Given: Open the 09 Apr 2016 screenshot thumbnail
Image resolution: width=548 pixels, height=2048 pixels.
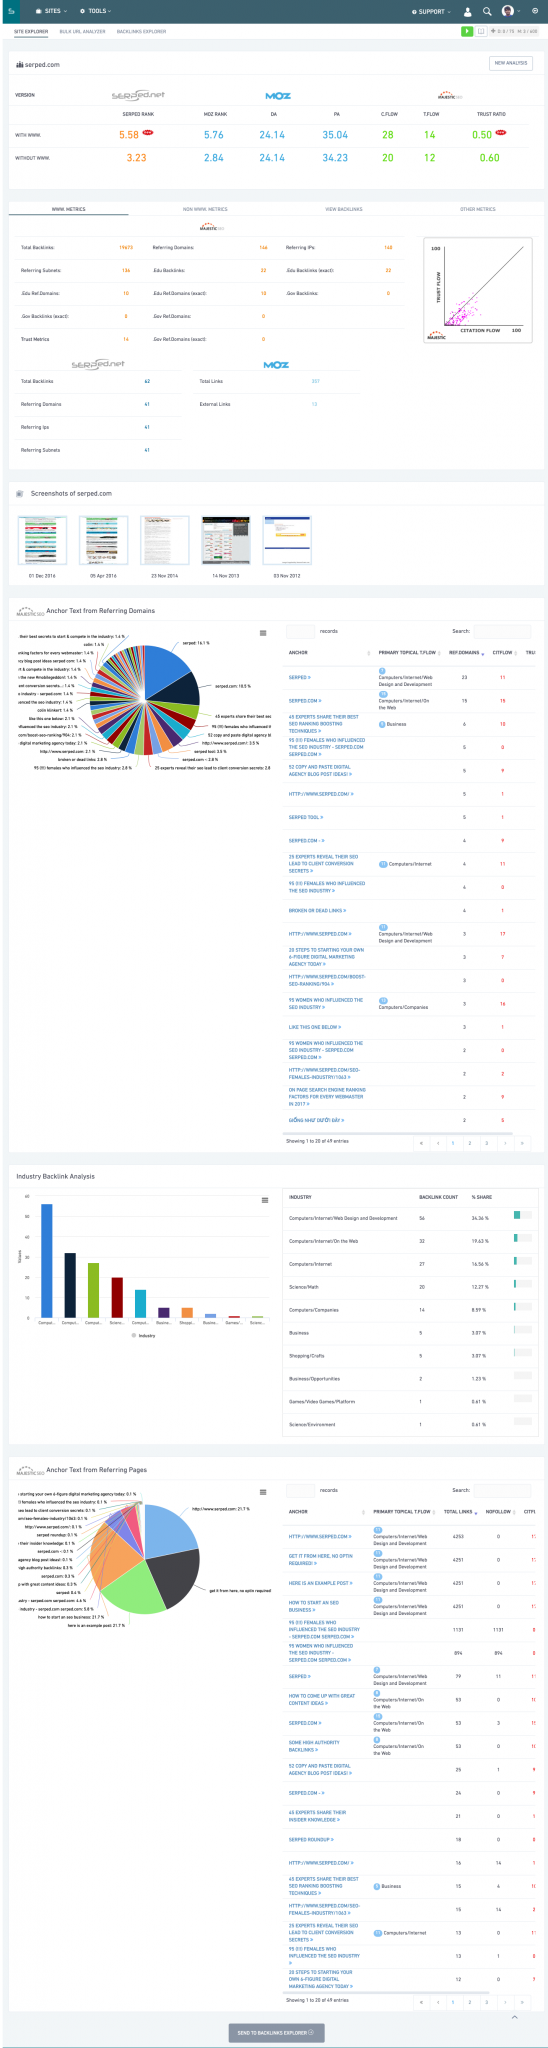Looking at the screenshot, I should click(104, 541).
